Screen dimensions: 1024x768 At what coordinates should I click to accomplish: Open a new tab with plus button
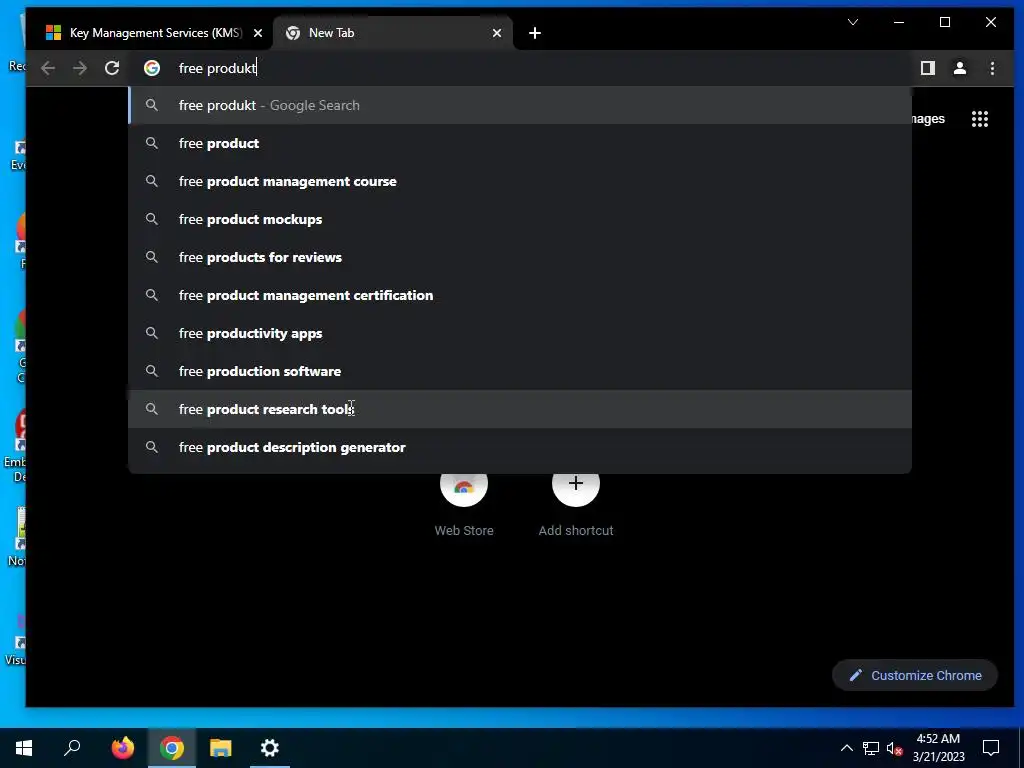(535, 33)
